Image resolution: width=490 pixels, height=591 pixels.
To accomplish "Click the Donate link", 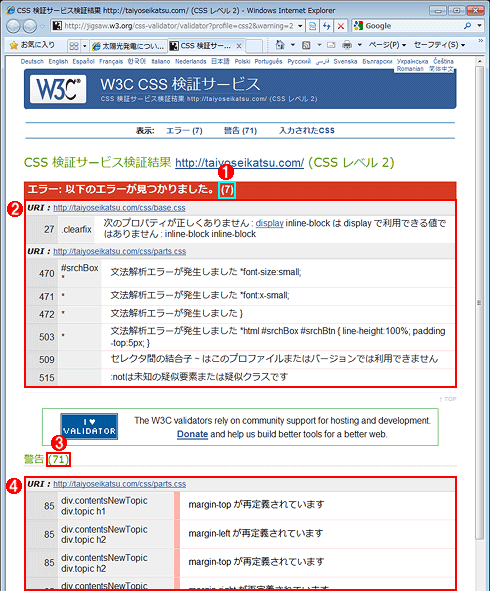I will [192, 434].
